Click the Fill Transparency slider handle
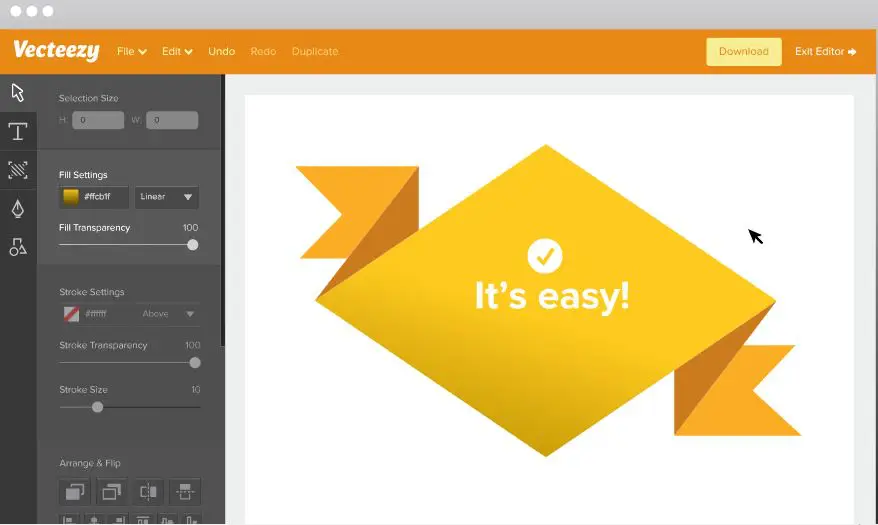 [193, 245]
